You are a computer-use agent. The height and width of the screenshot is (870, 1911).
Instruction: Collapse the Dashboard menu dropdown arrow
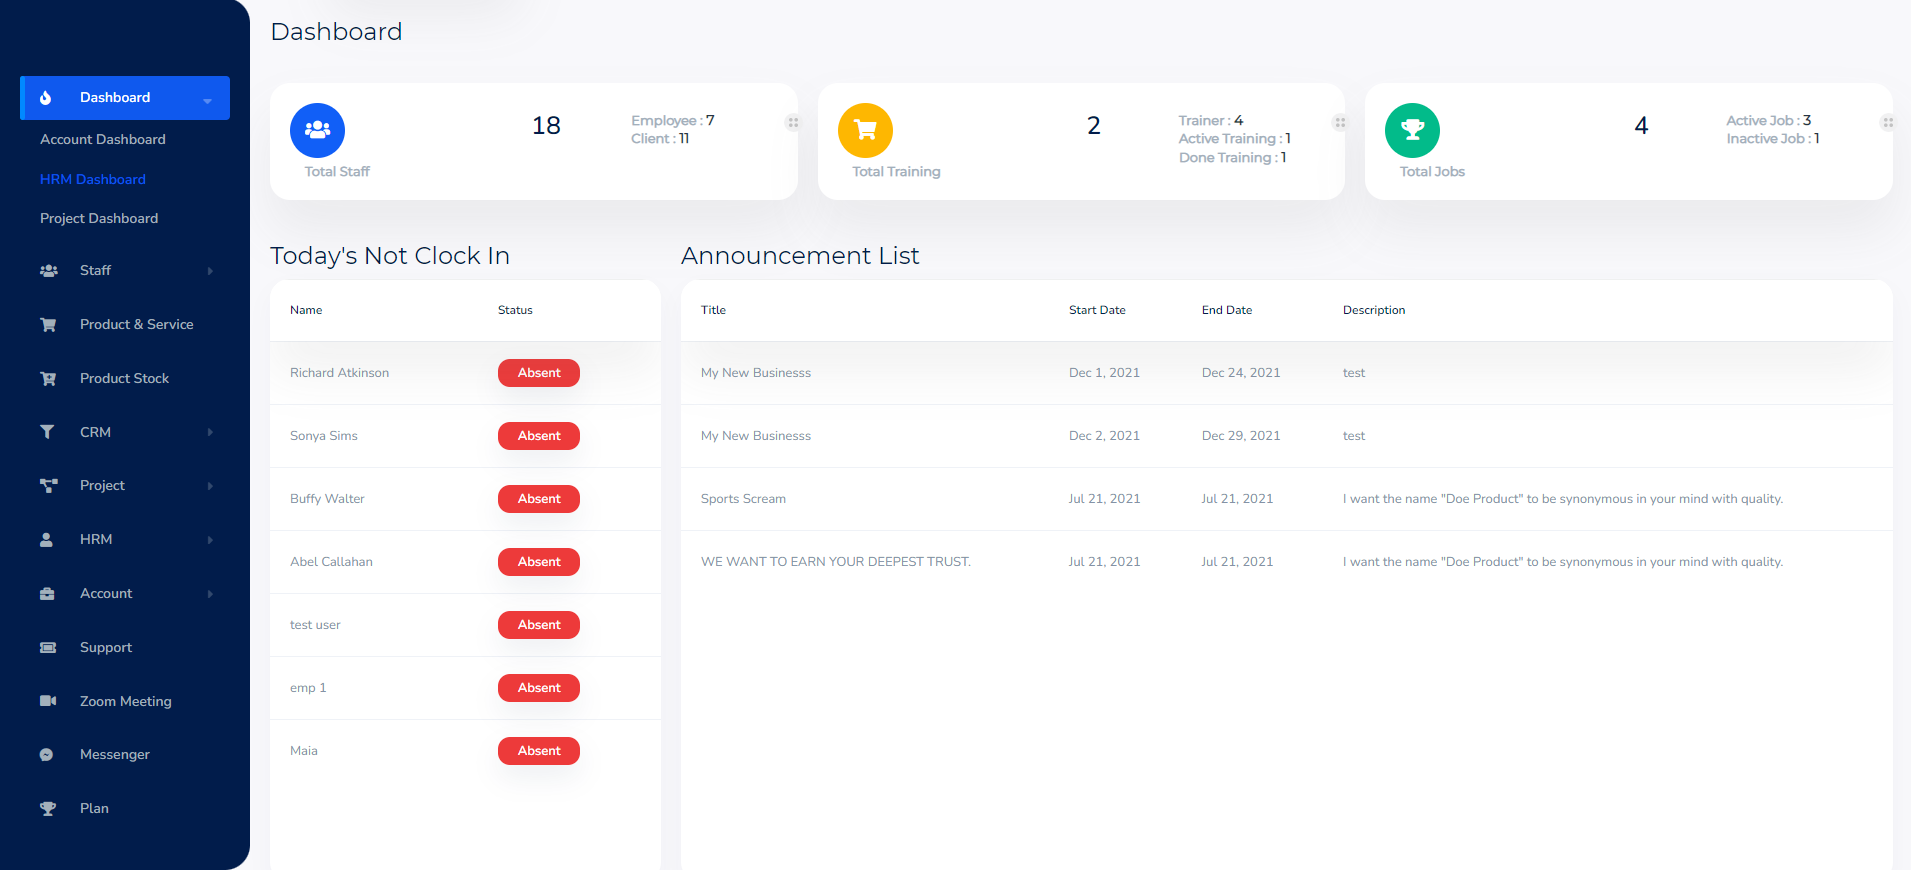pyautogui.click(x=207, y=100)
